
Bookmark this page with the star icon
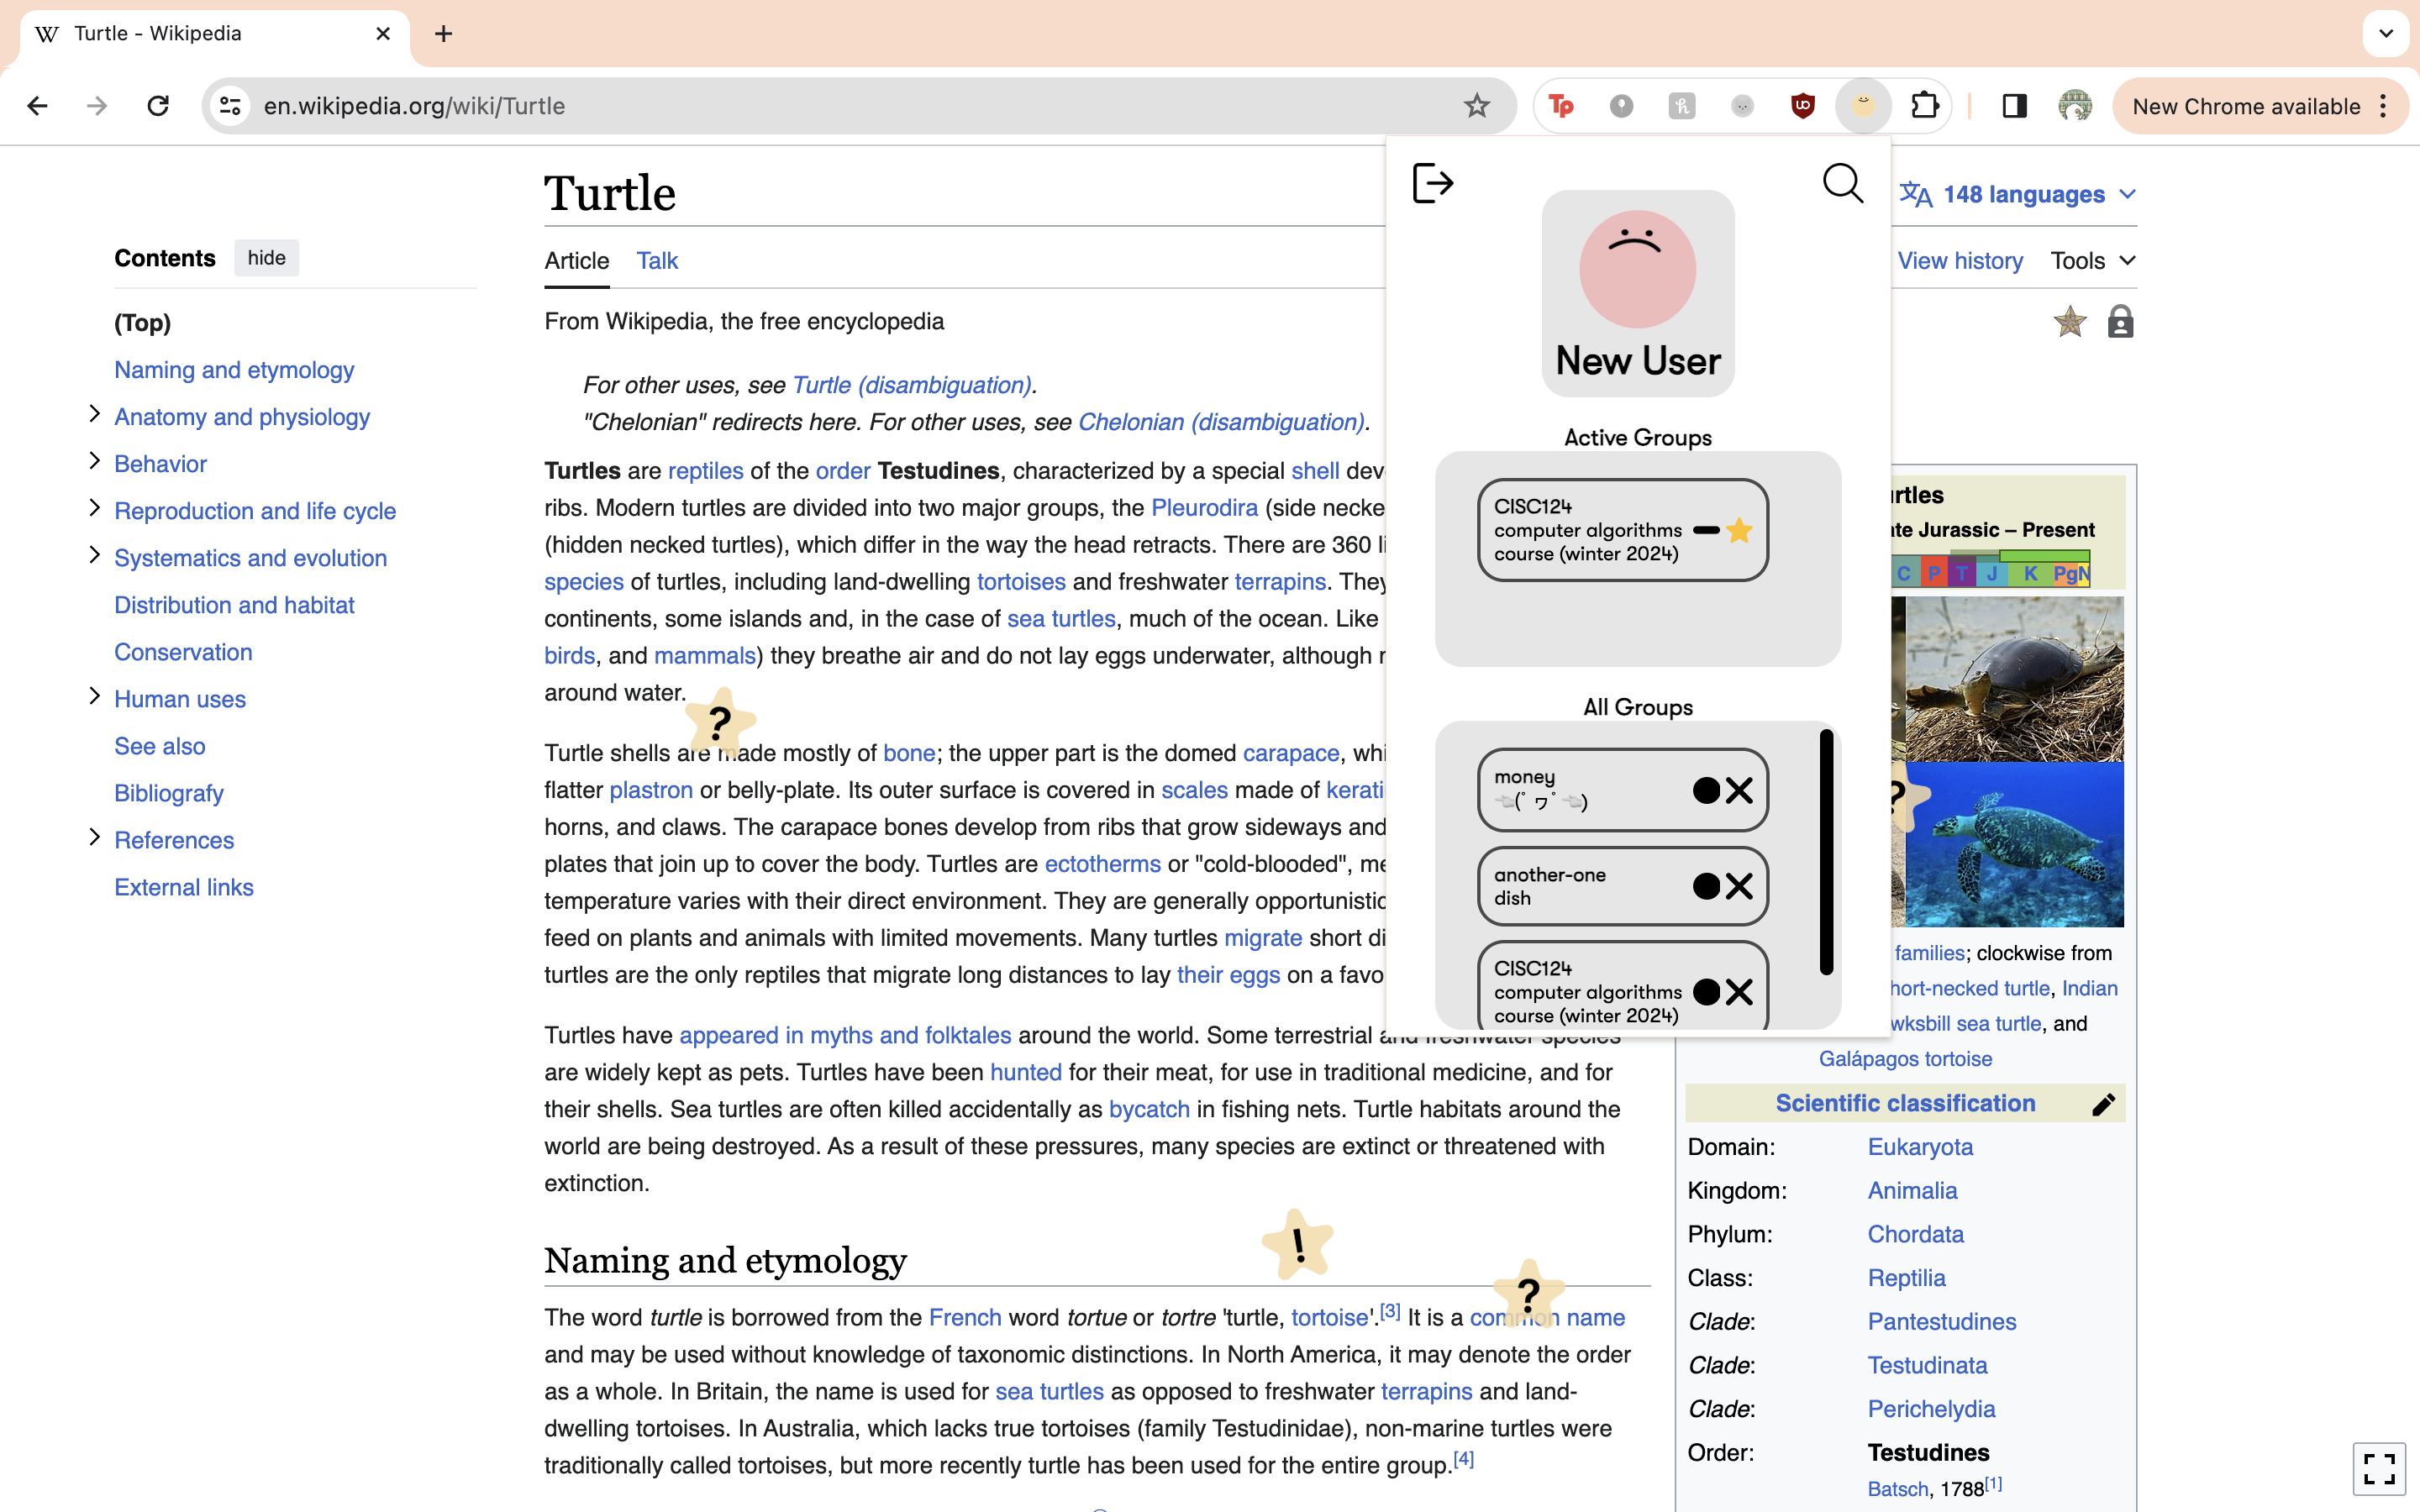(1476, 106)
